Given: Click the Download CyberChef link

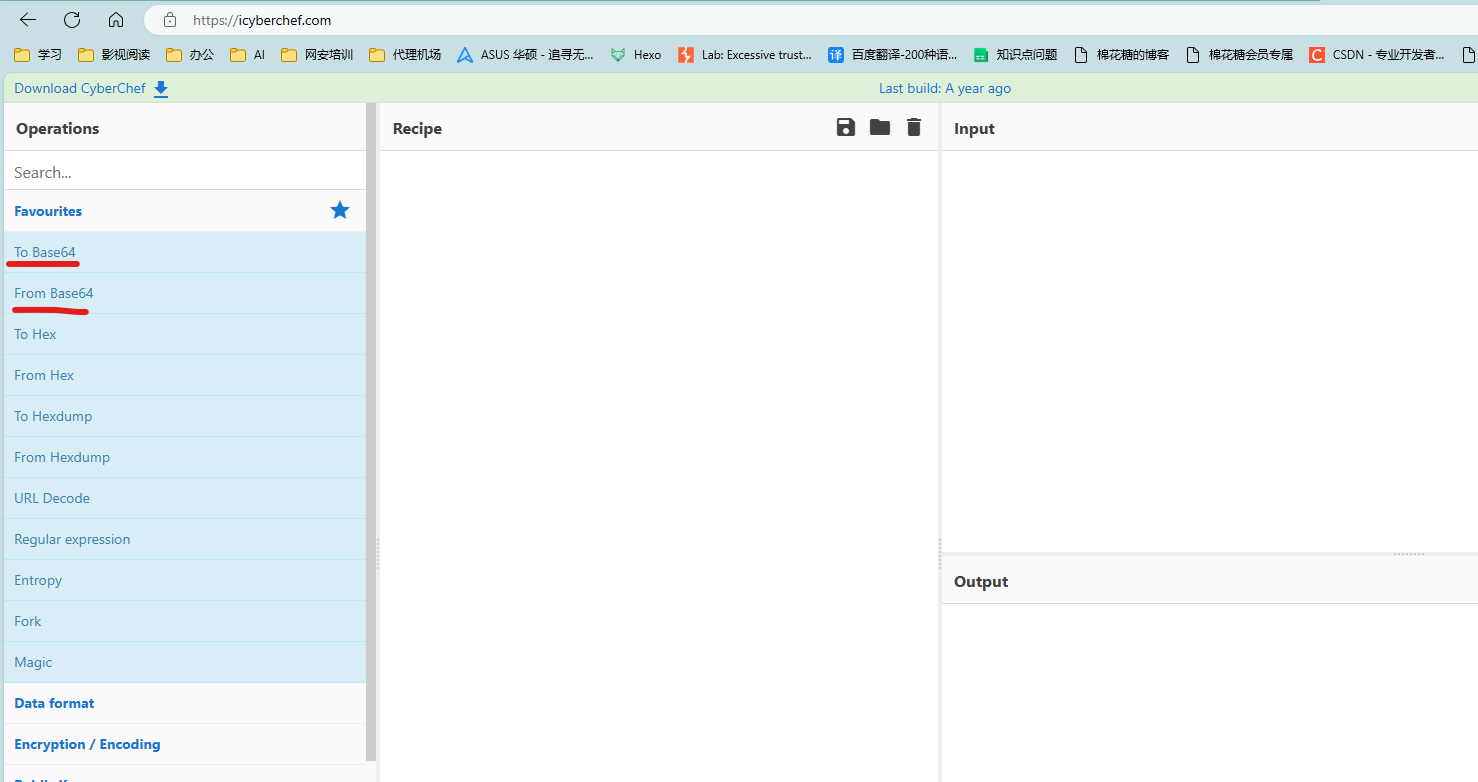Looking at the screenshot, I should pos(80,88).
